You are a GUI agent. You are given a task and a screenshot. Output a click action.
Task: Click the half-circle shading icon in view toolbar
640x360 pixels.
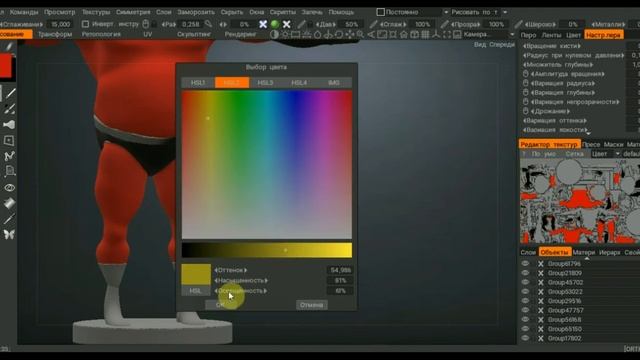pos(274,35)
